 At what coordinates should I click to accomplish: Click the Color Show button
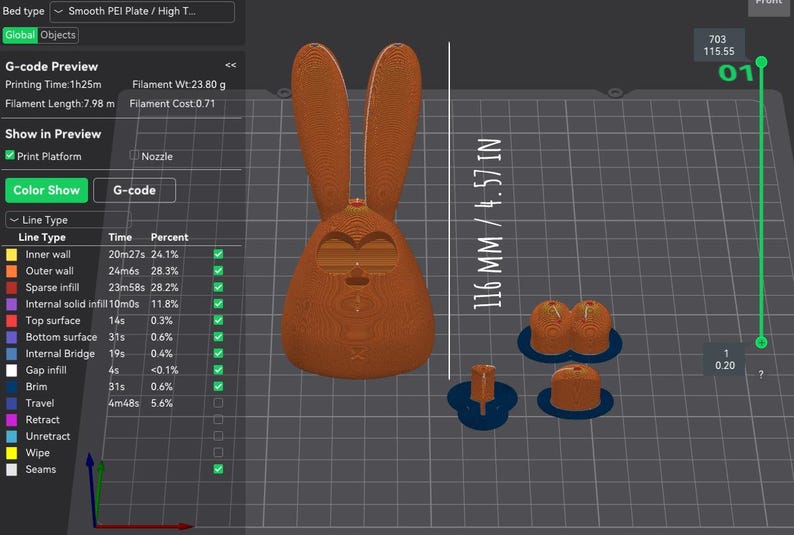(47, 190)
